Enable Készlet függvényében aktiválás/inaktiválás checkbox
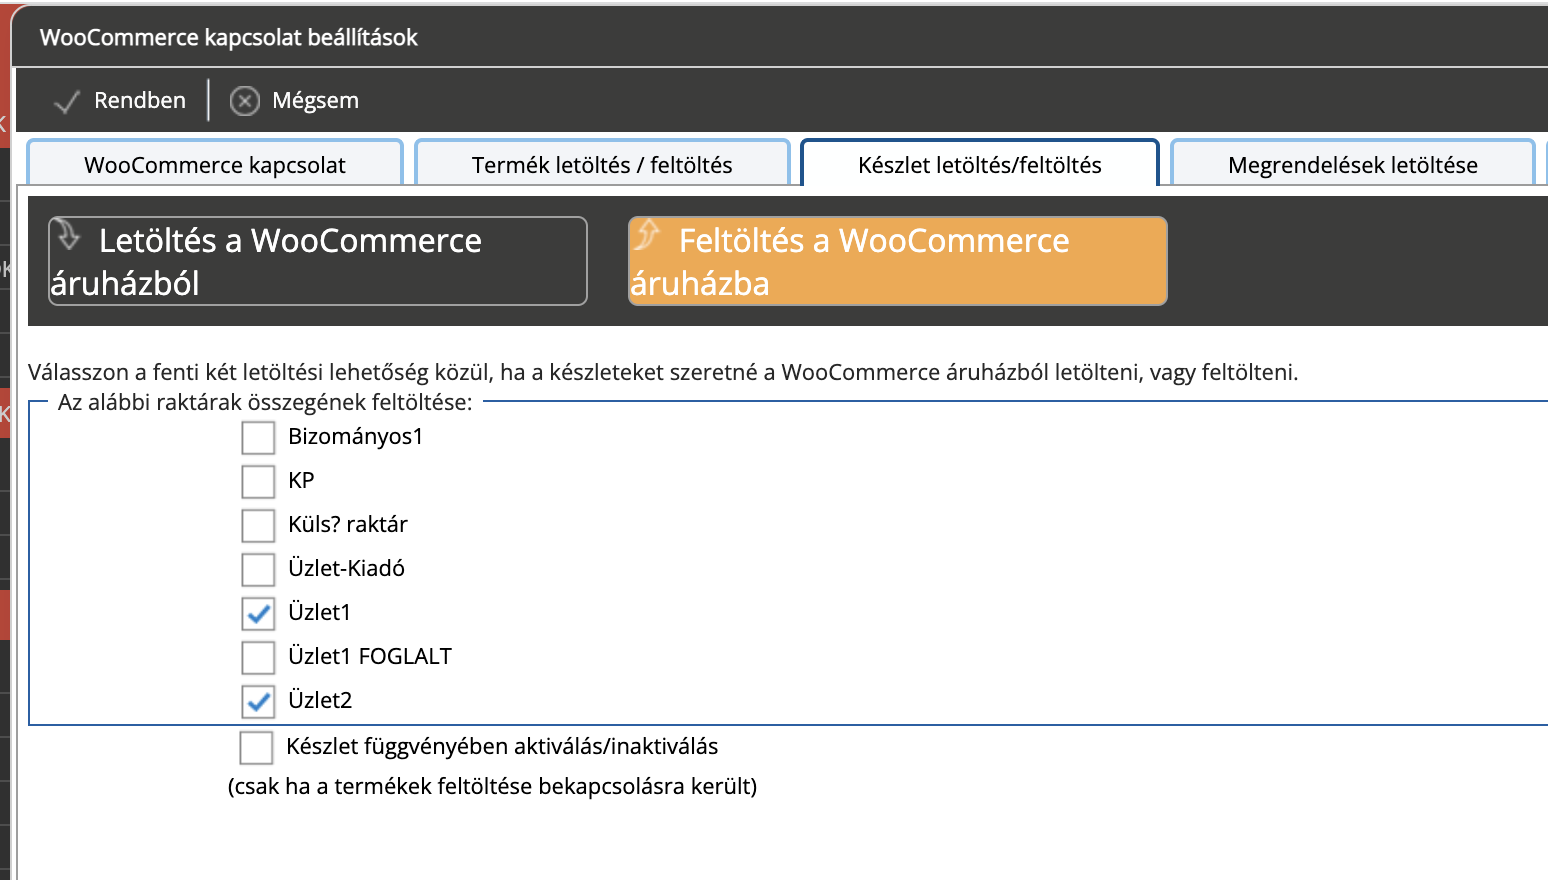Image resolution: width=1548 pixels, height=880 pixels. click(256, 747)
